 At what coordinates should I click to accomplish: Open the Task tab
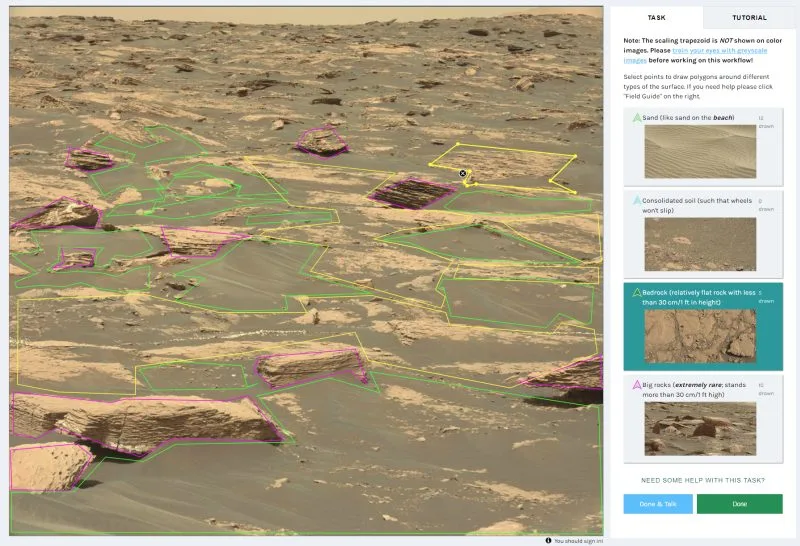click(656, 17)
